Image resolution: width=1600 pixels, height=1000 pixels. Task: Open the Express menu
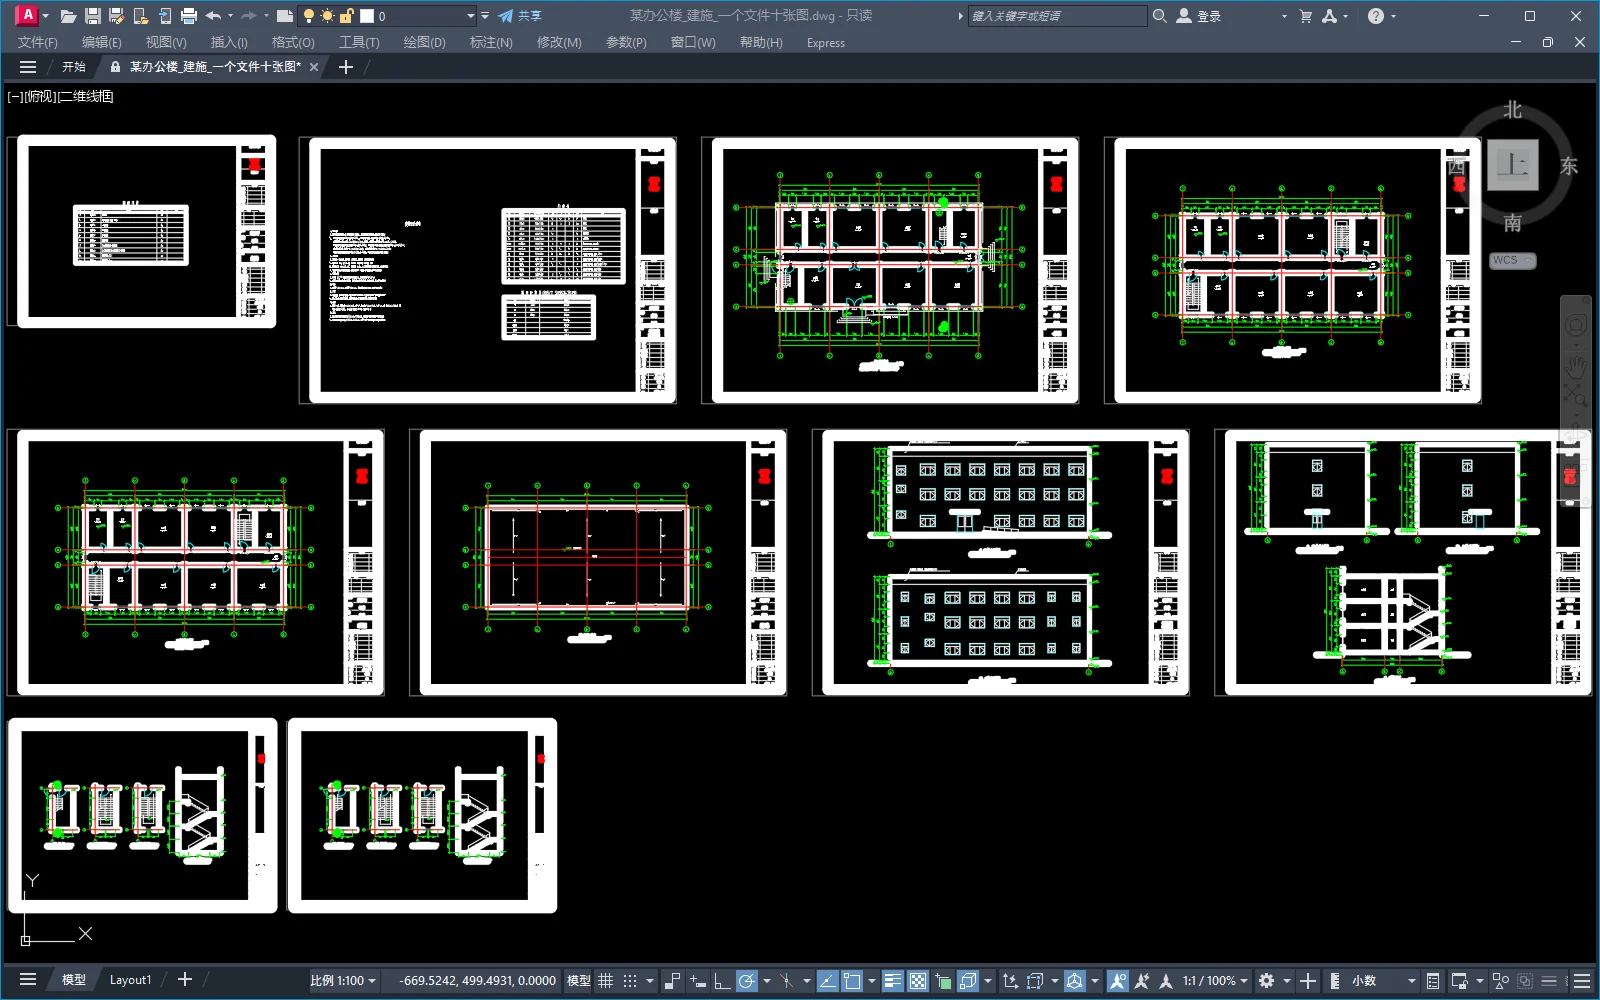826,43
